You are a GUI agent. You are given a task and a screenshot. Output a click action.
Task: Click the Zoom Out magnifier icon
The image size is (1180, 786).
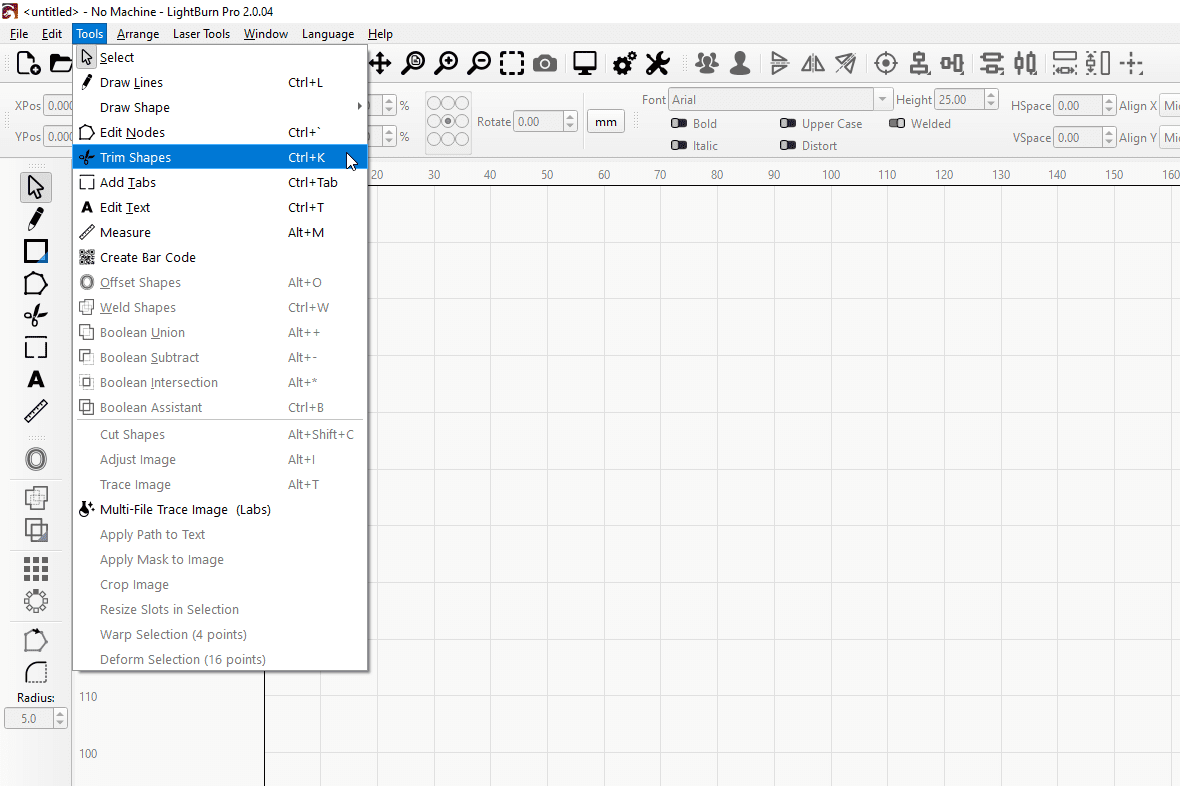point(479,63)
